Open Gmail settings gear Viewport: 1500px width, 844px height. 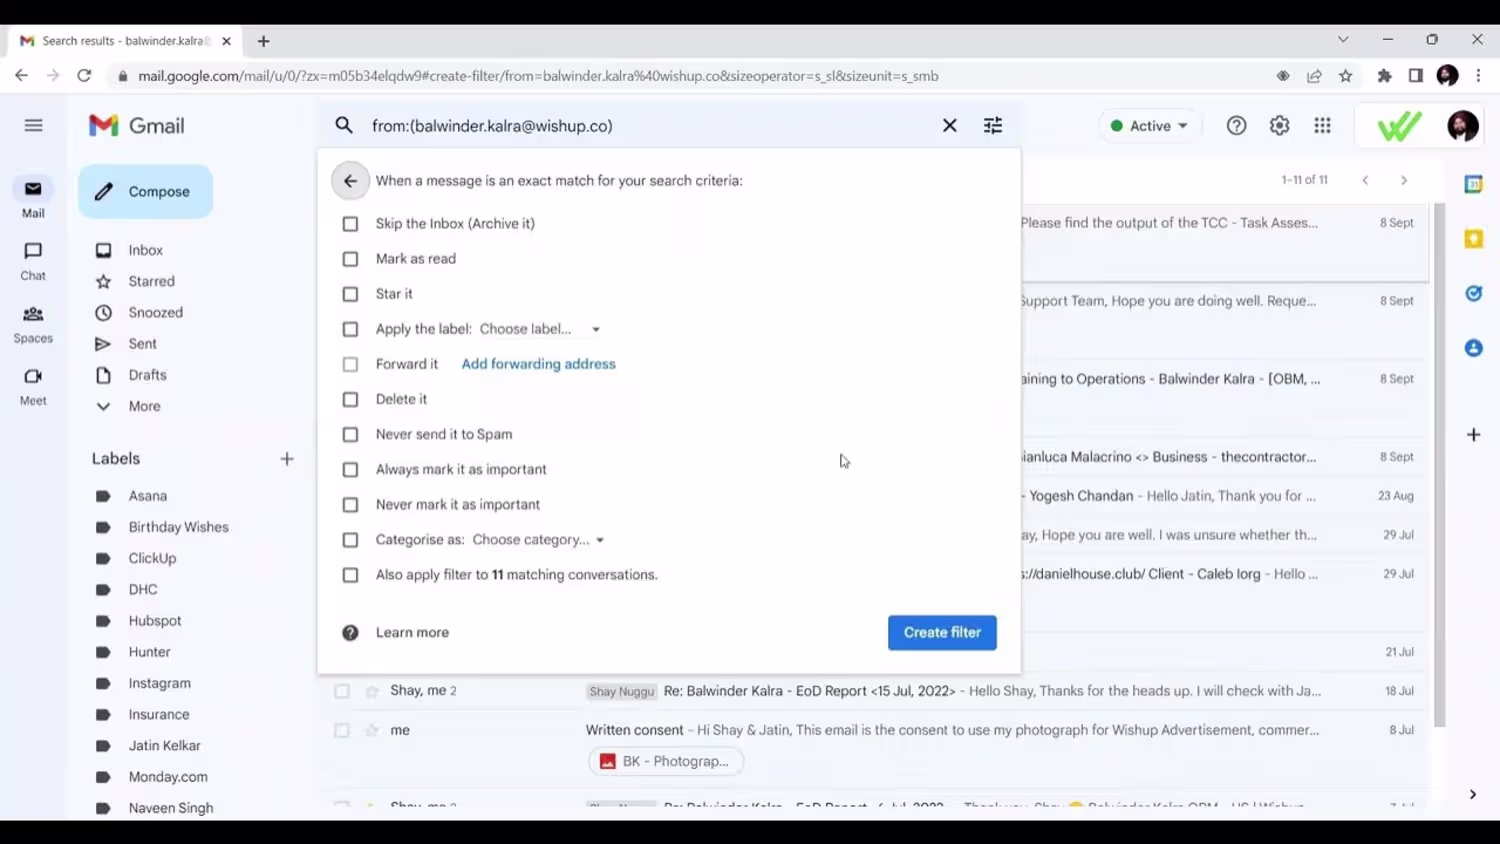point(1279,126)
